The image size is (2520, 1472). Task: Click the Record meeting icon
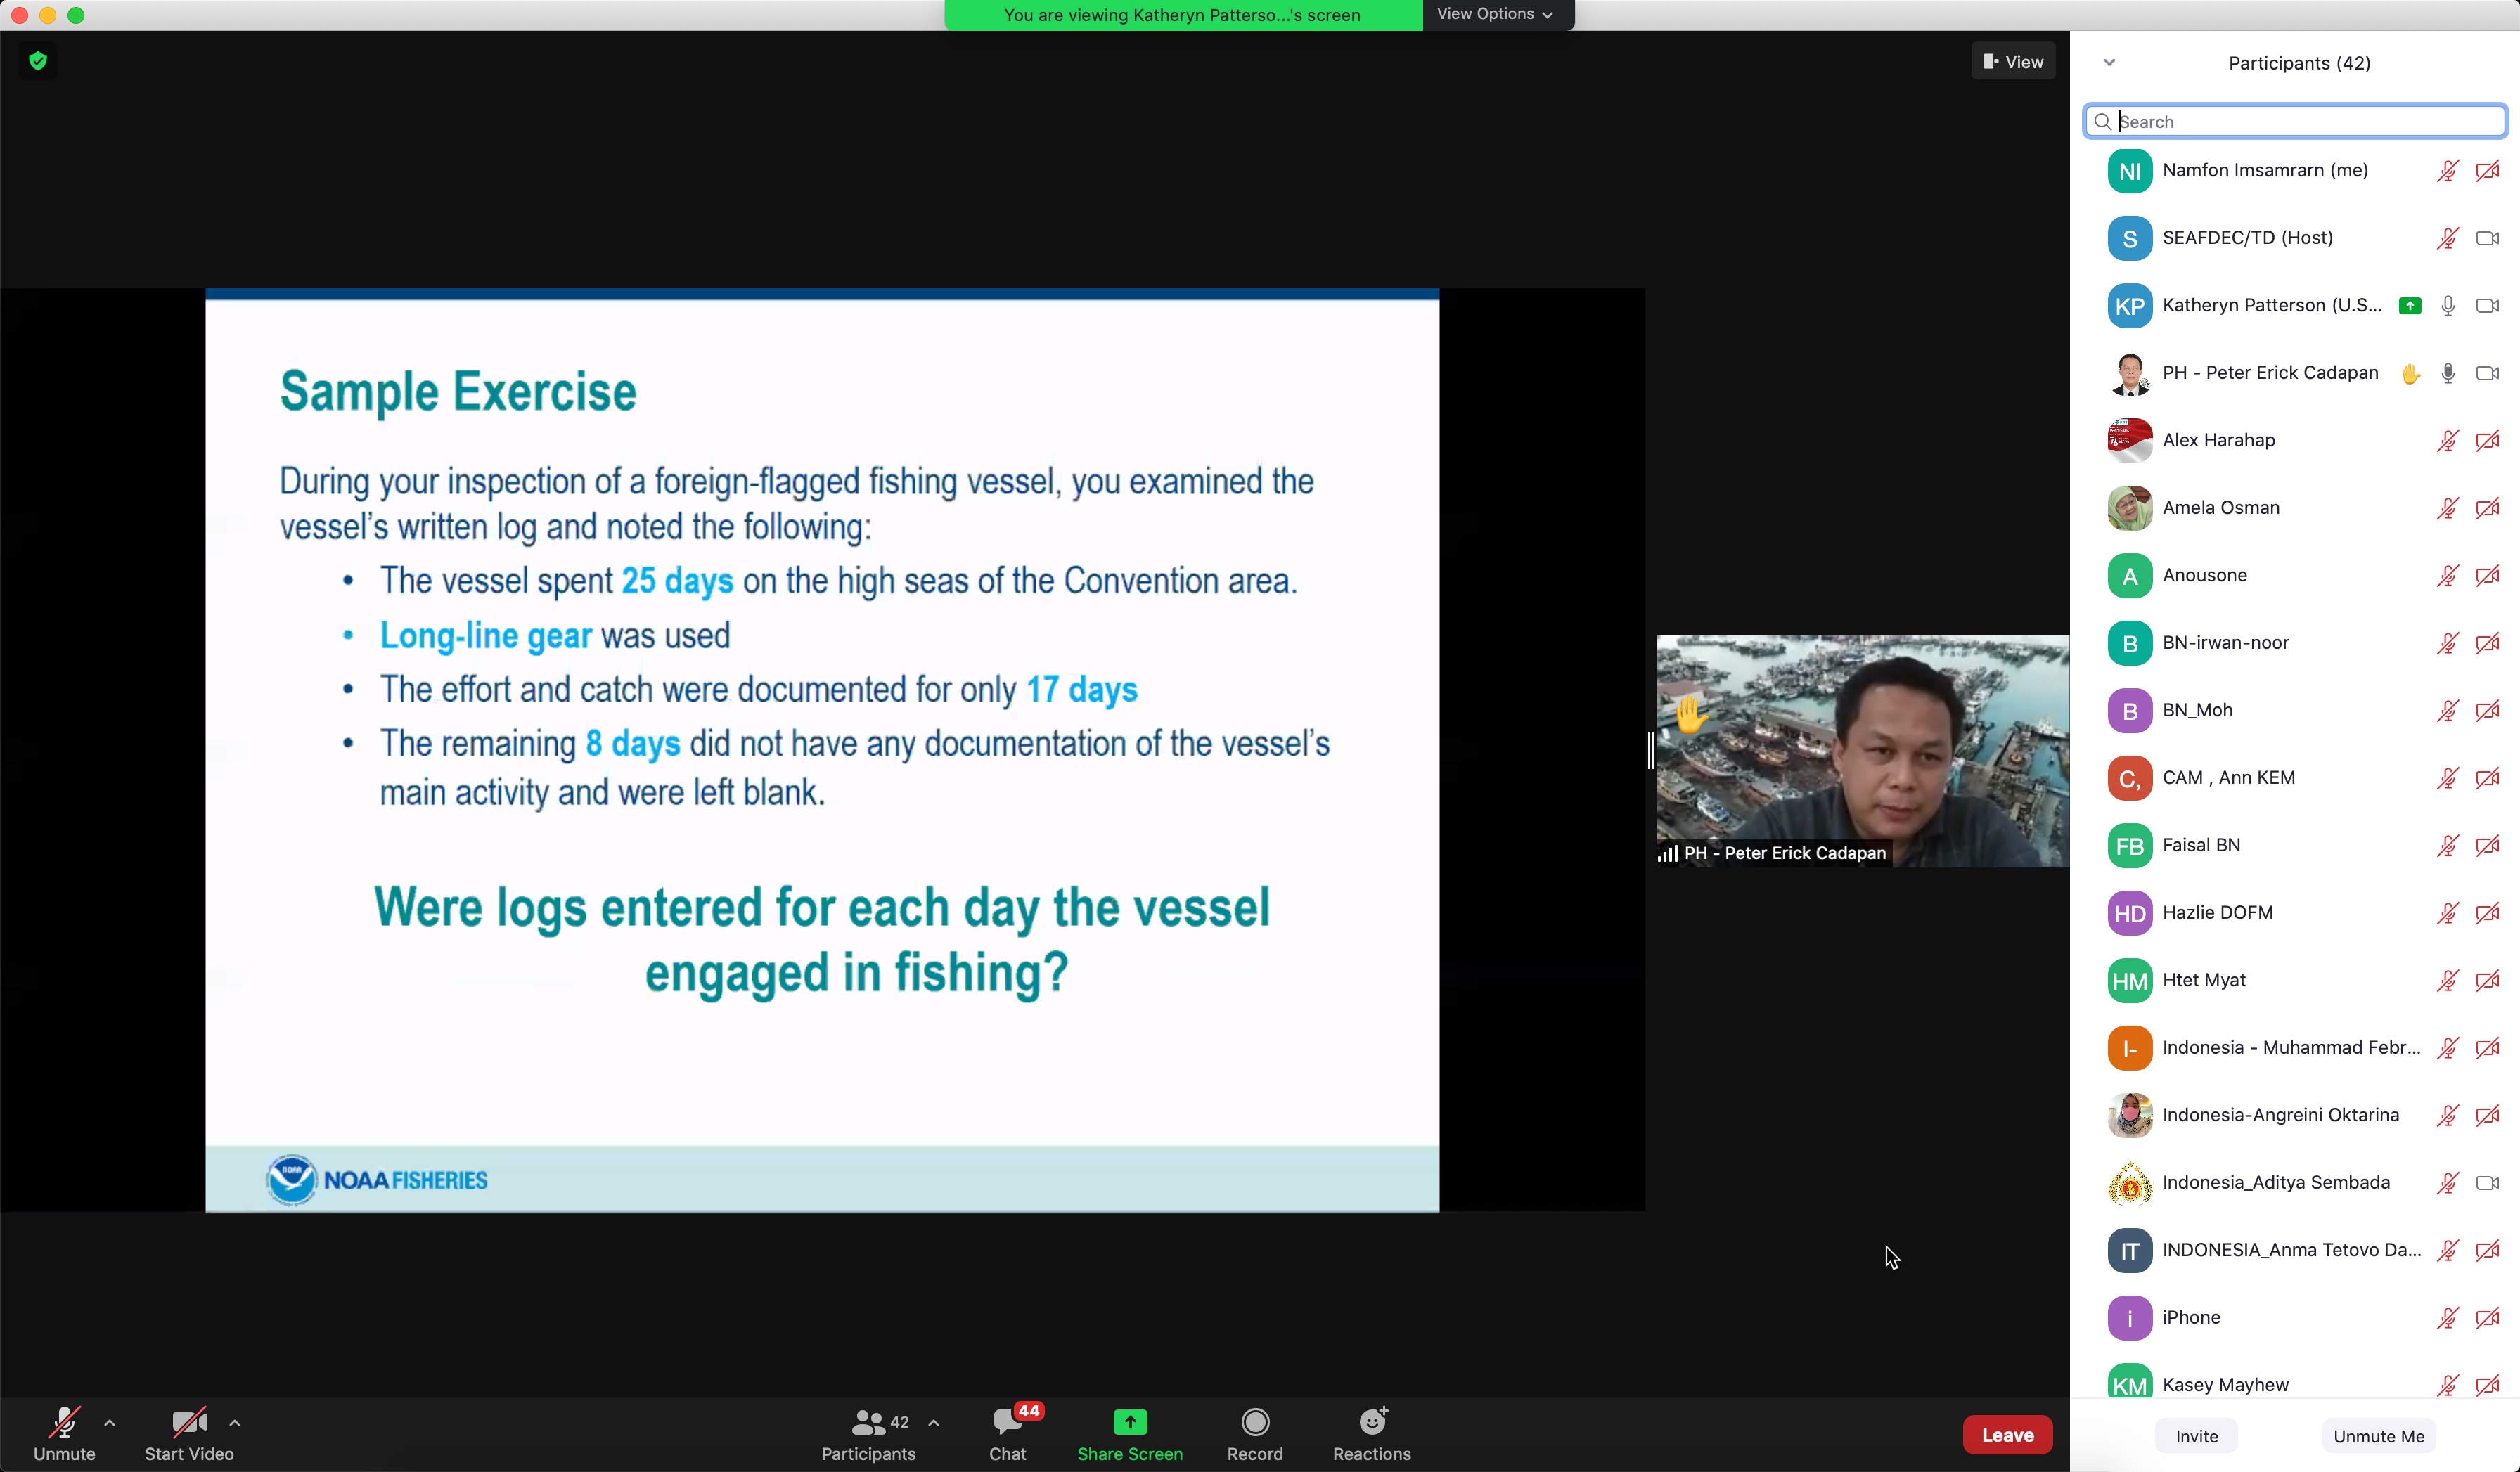point(1254,1422)
